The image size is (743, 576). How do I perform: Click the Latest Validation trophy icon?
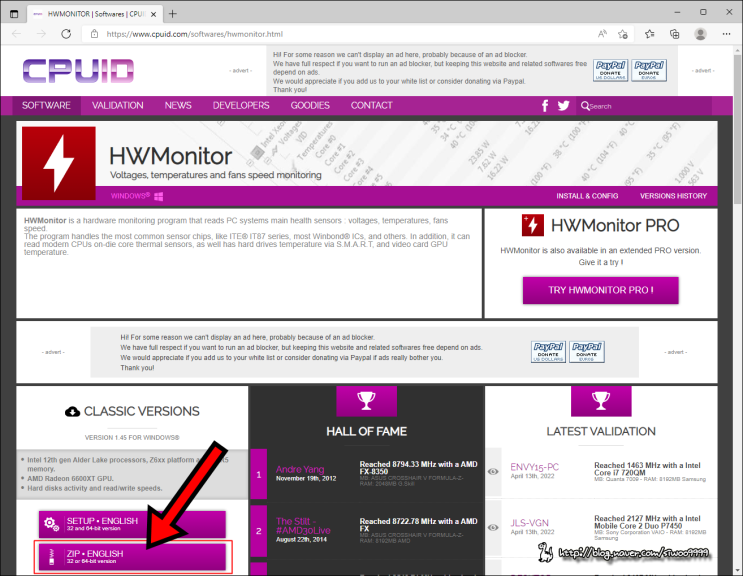(x=601, y=401)
